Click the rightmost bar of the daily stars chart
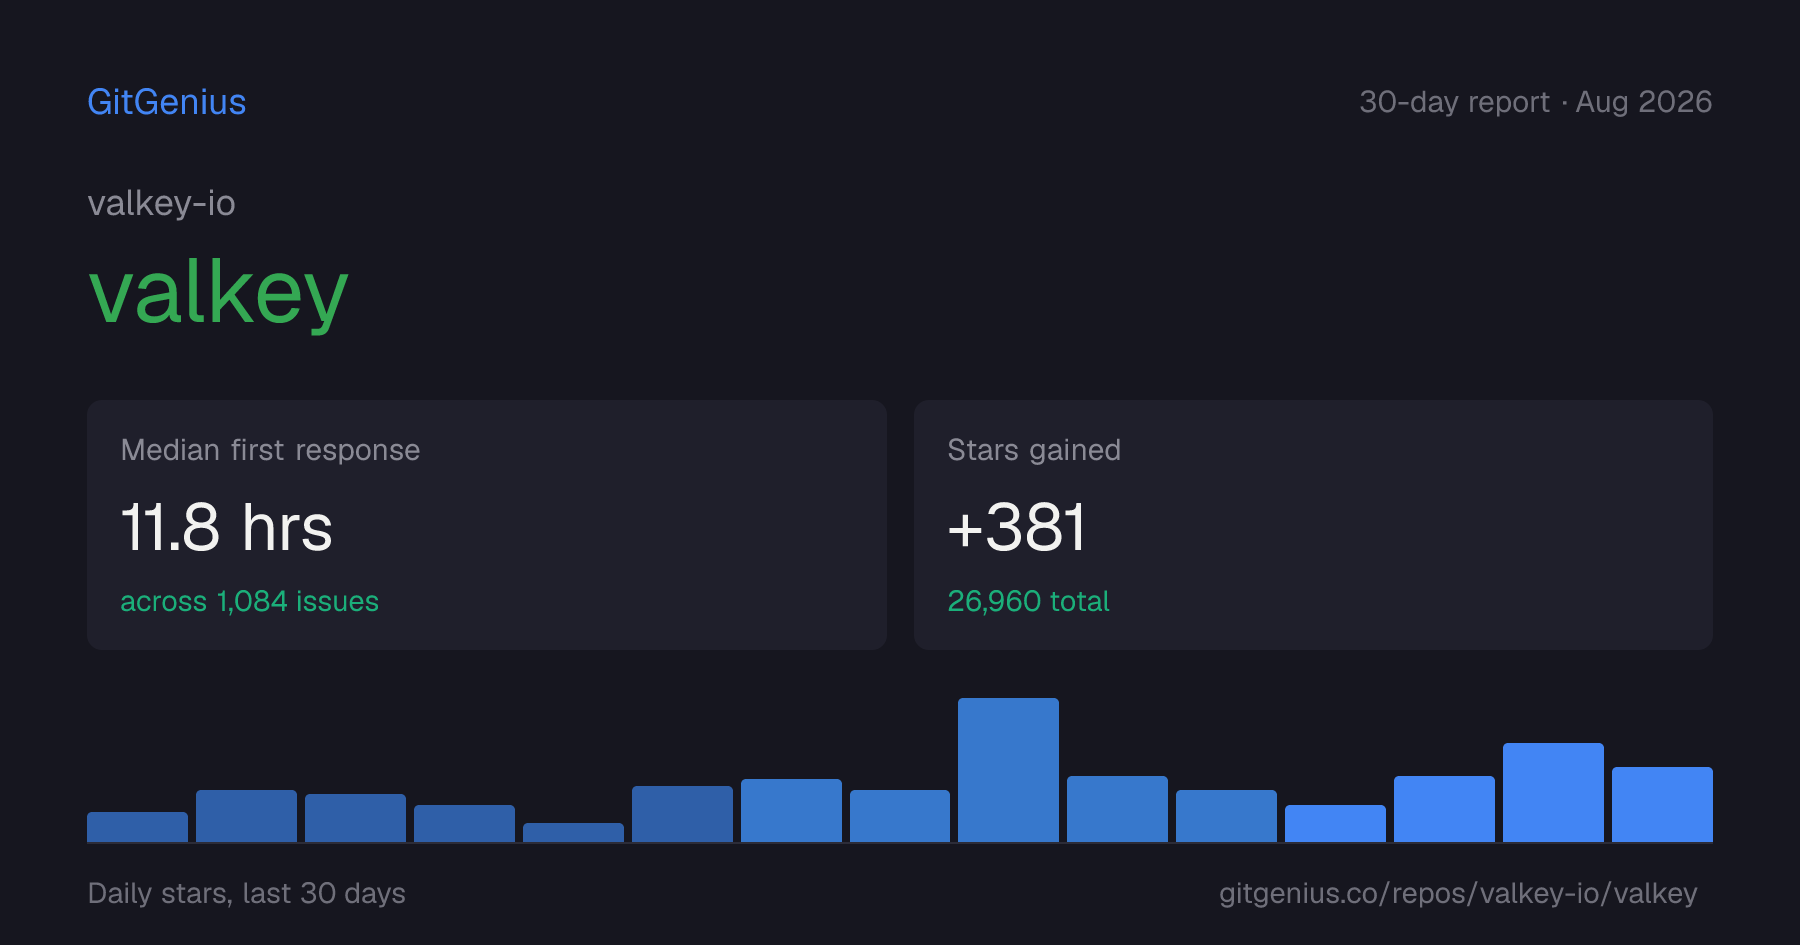 pos(1662,804)
